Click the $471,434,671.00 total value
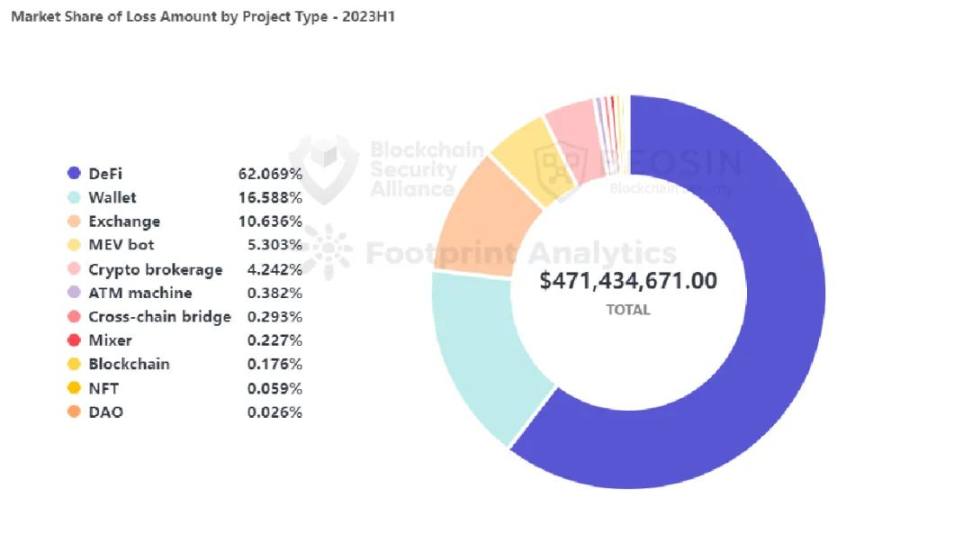The width and height of the screenshot is (972, 543). pyautogui.click(x=628, y=281)
